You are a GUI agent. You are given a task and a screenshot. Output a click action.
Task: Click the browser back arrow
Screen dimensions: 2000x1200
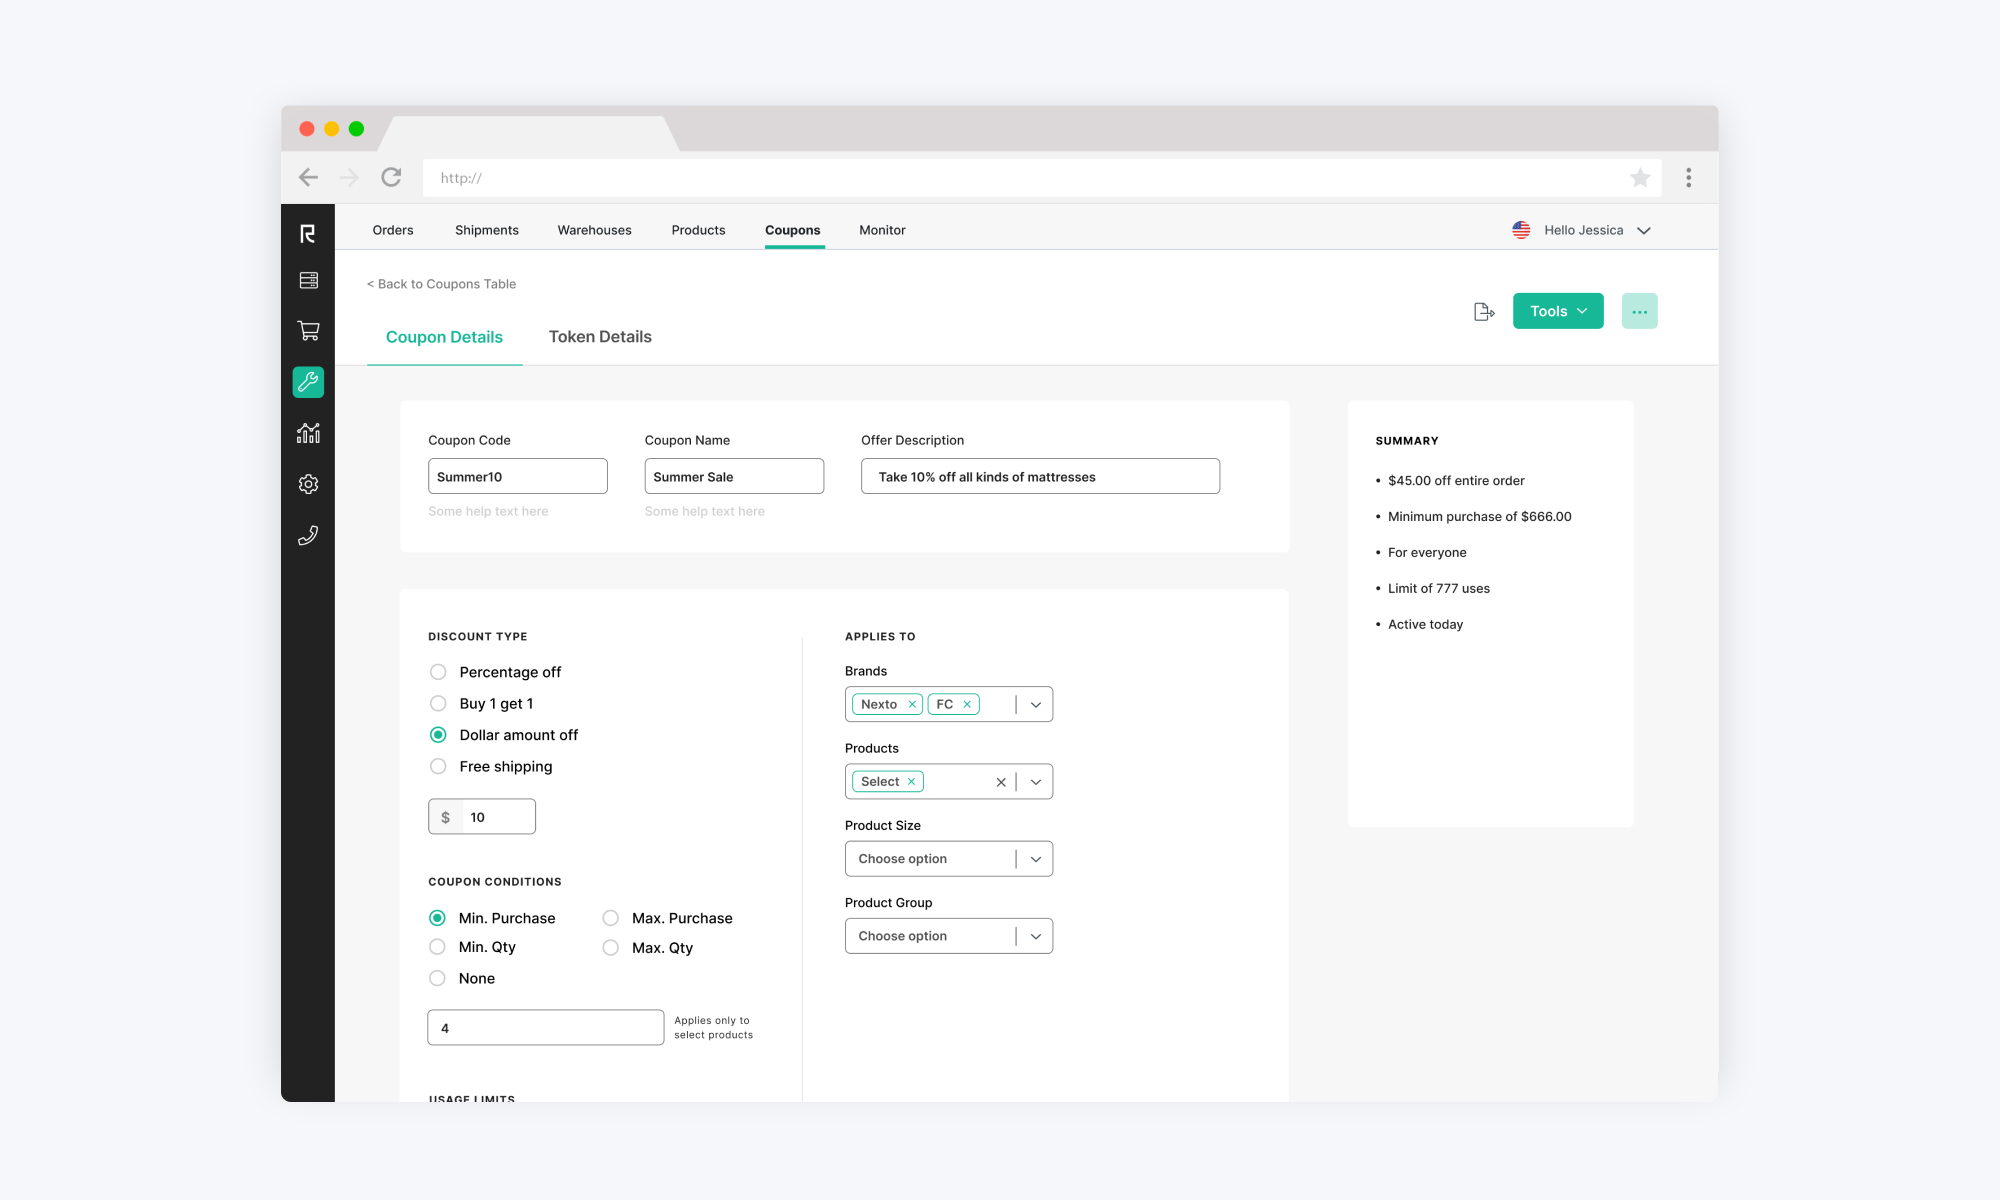[x=308, y=178]
